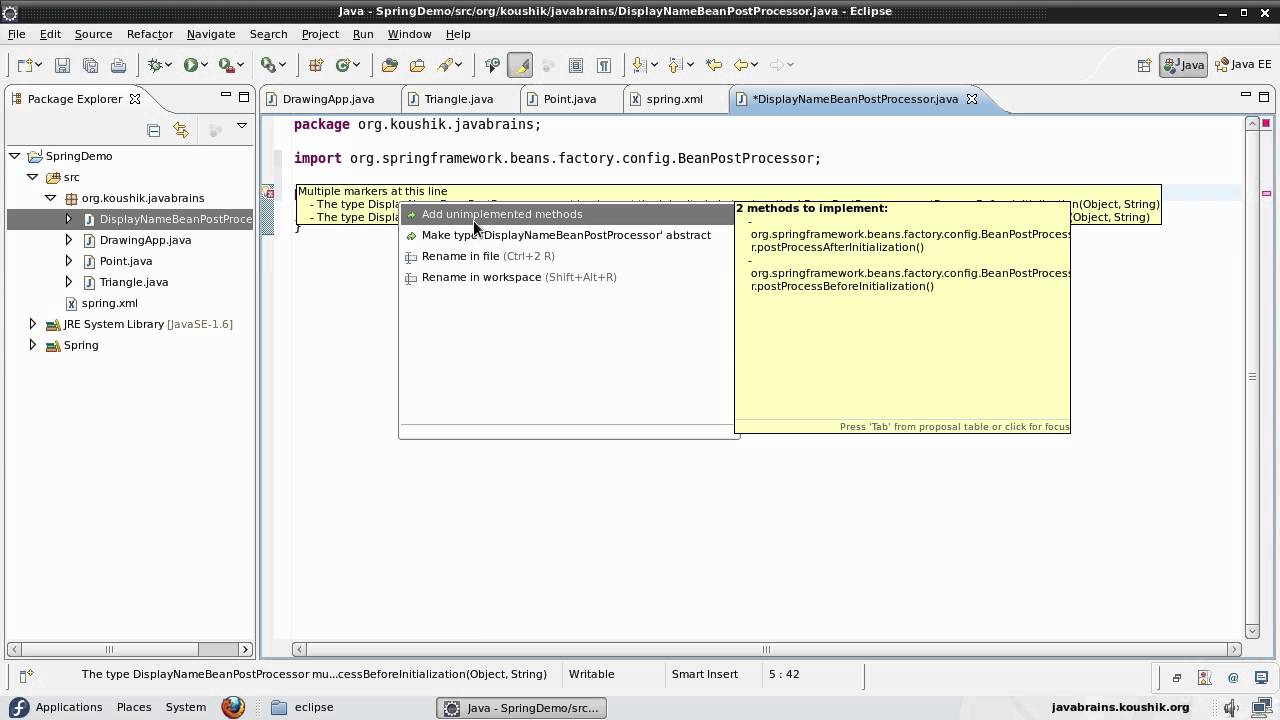Viewport: 1280px width, 720px height.
Task: Click the New Java Class icon
Action: tap(343, 65)
